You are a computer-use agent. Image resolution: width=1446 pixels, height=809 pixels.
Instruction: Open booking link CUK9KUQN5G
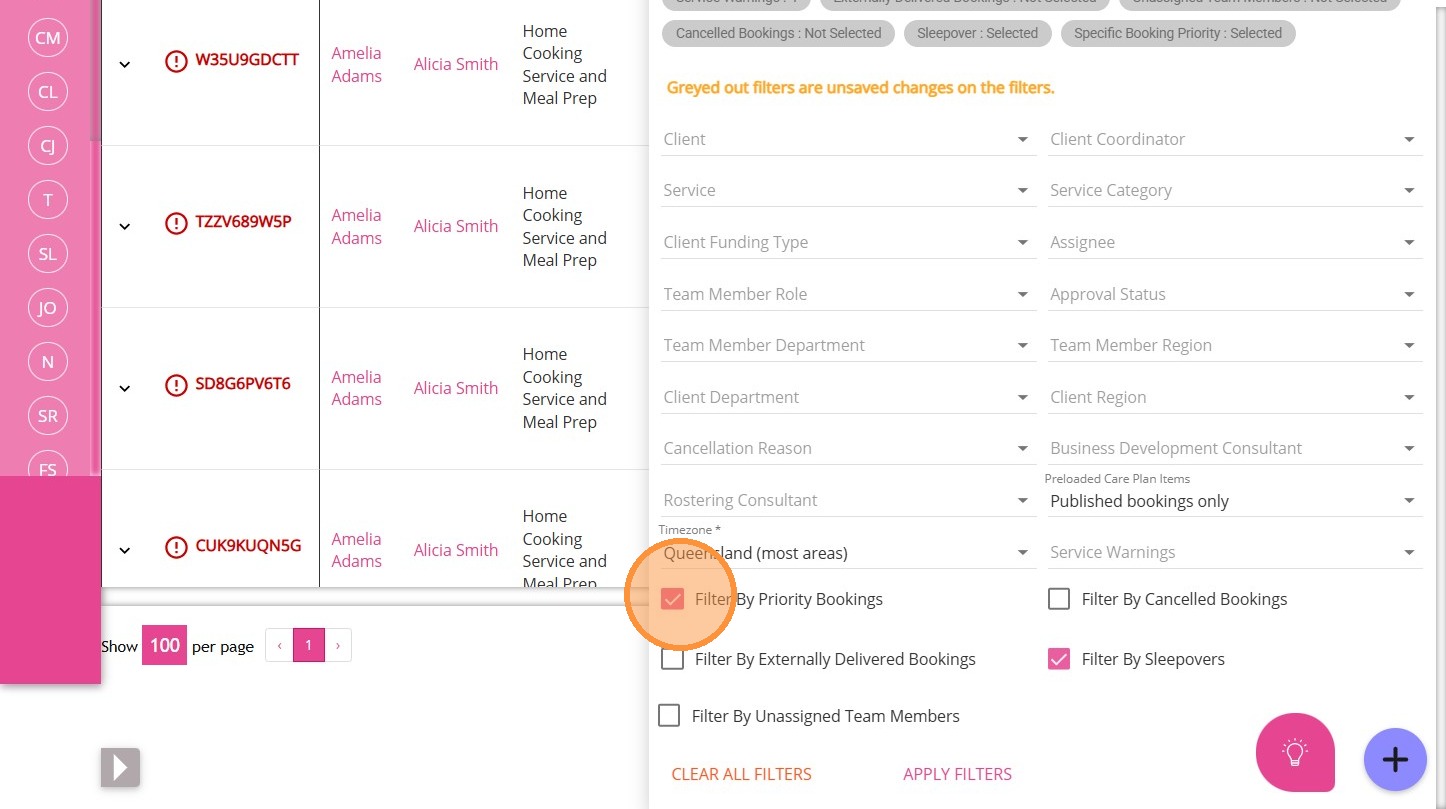248,546
